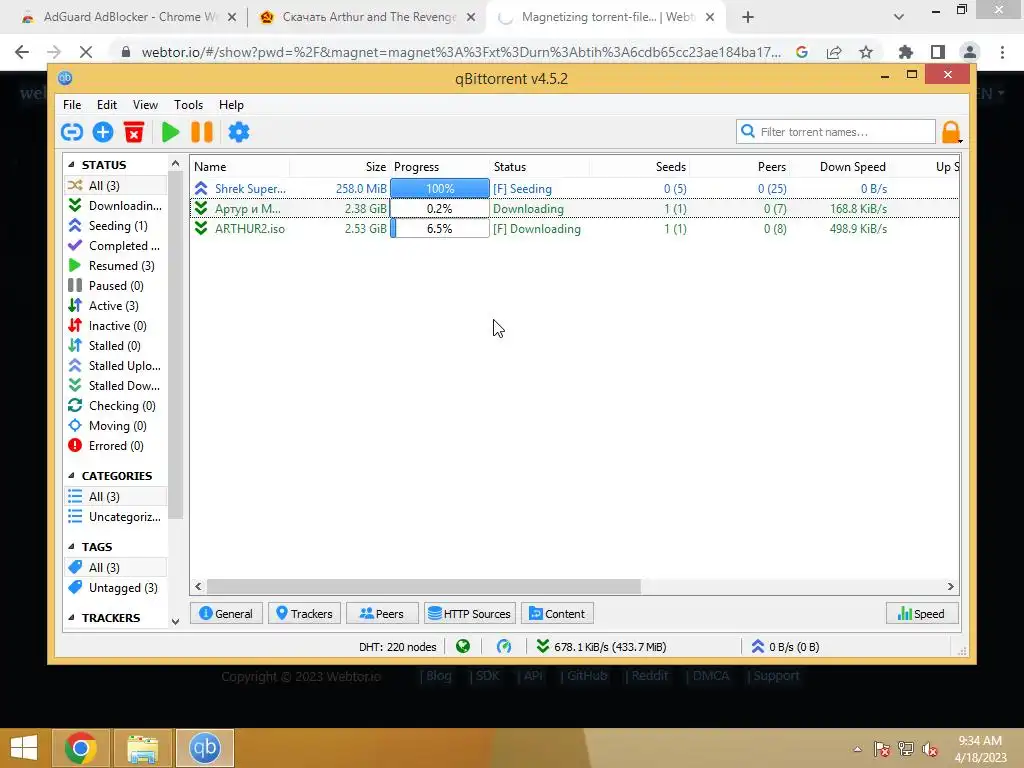Image resolution: width=1024 pixels, height=768 pixels.
Task: Collapse the STATUS section
Action: 71,165
